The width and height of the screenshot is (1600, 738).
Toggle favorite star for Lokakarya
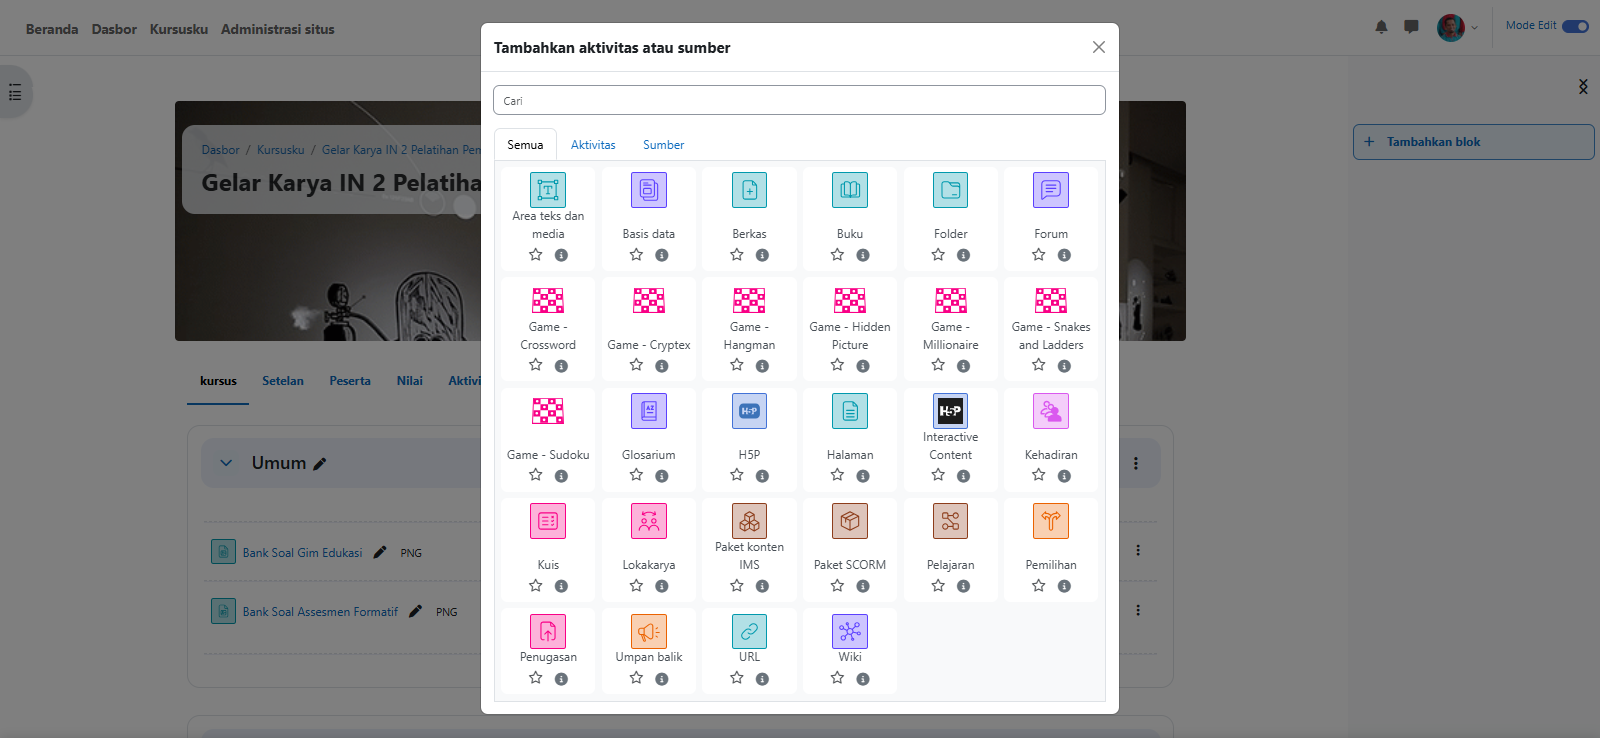[636, 586]
